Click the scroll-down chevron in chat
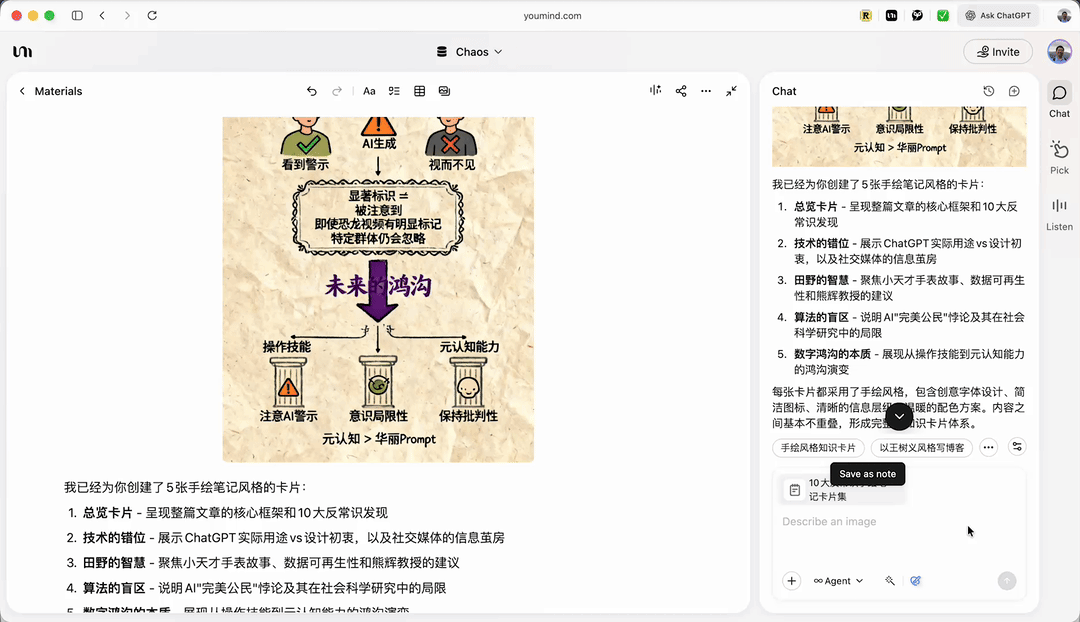The image size is (1080, 622). coord(899,416)
